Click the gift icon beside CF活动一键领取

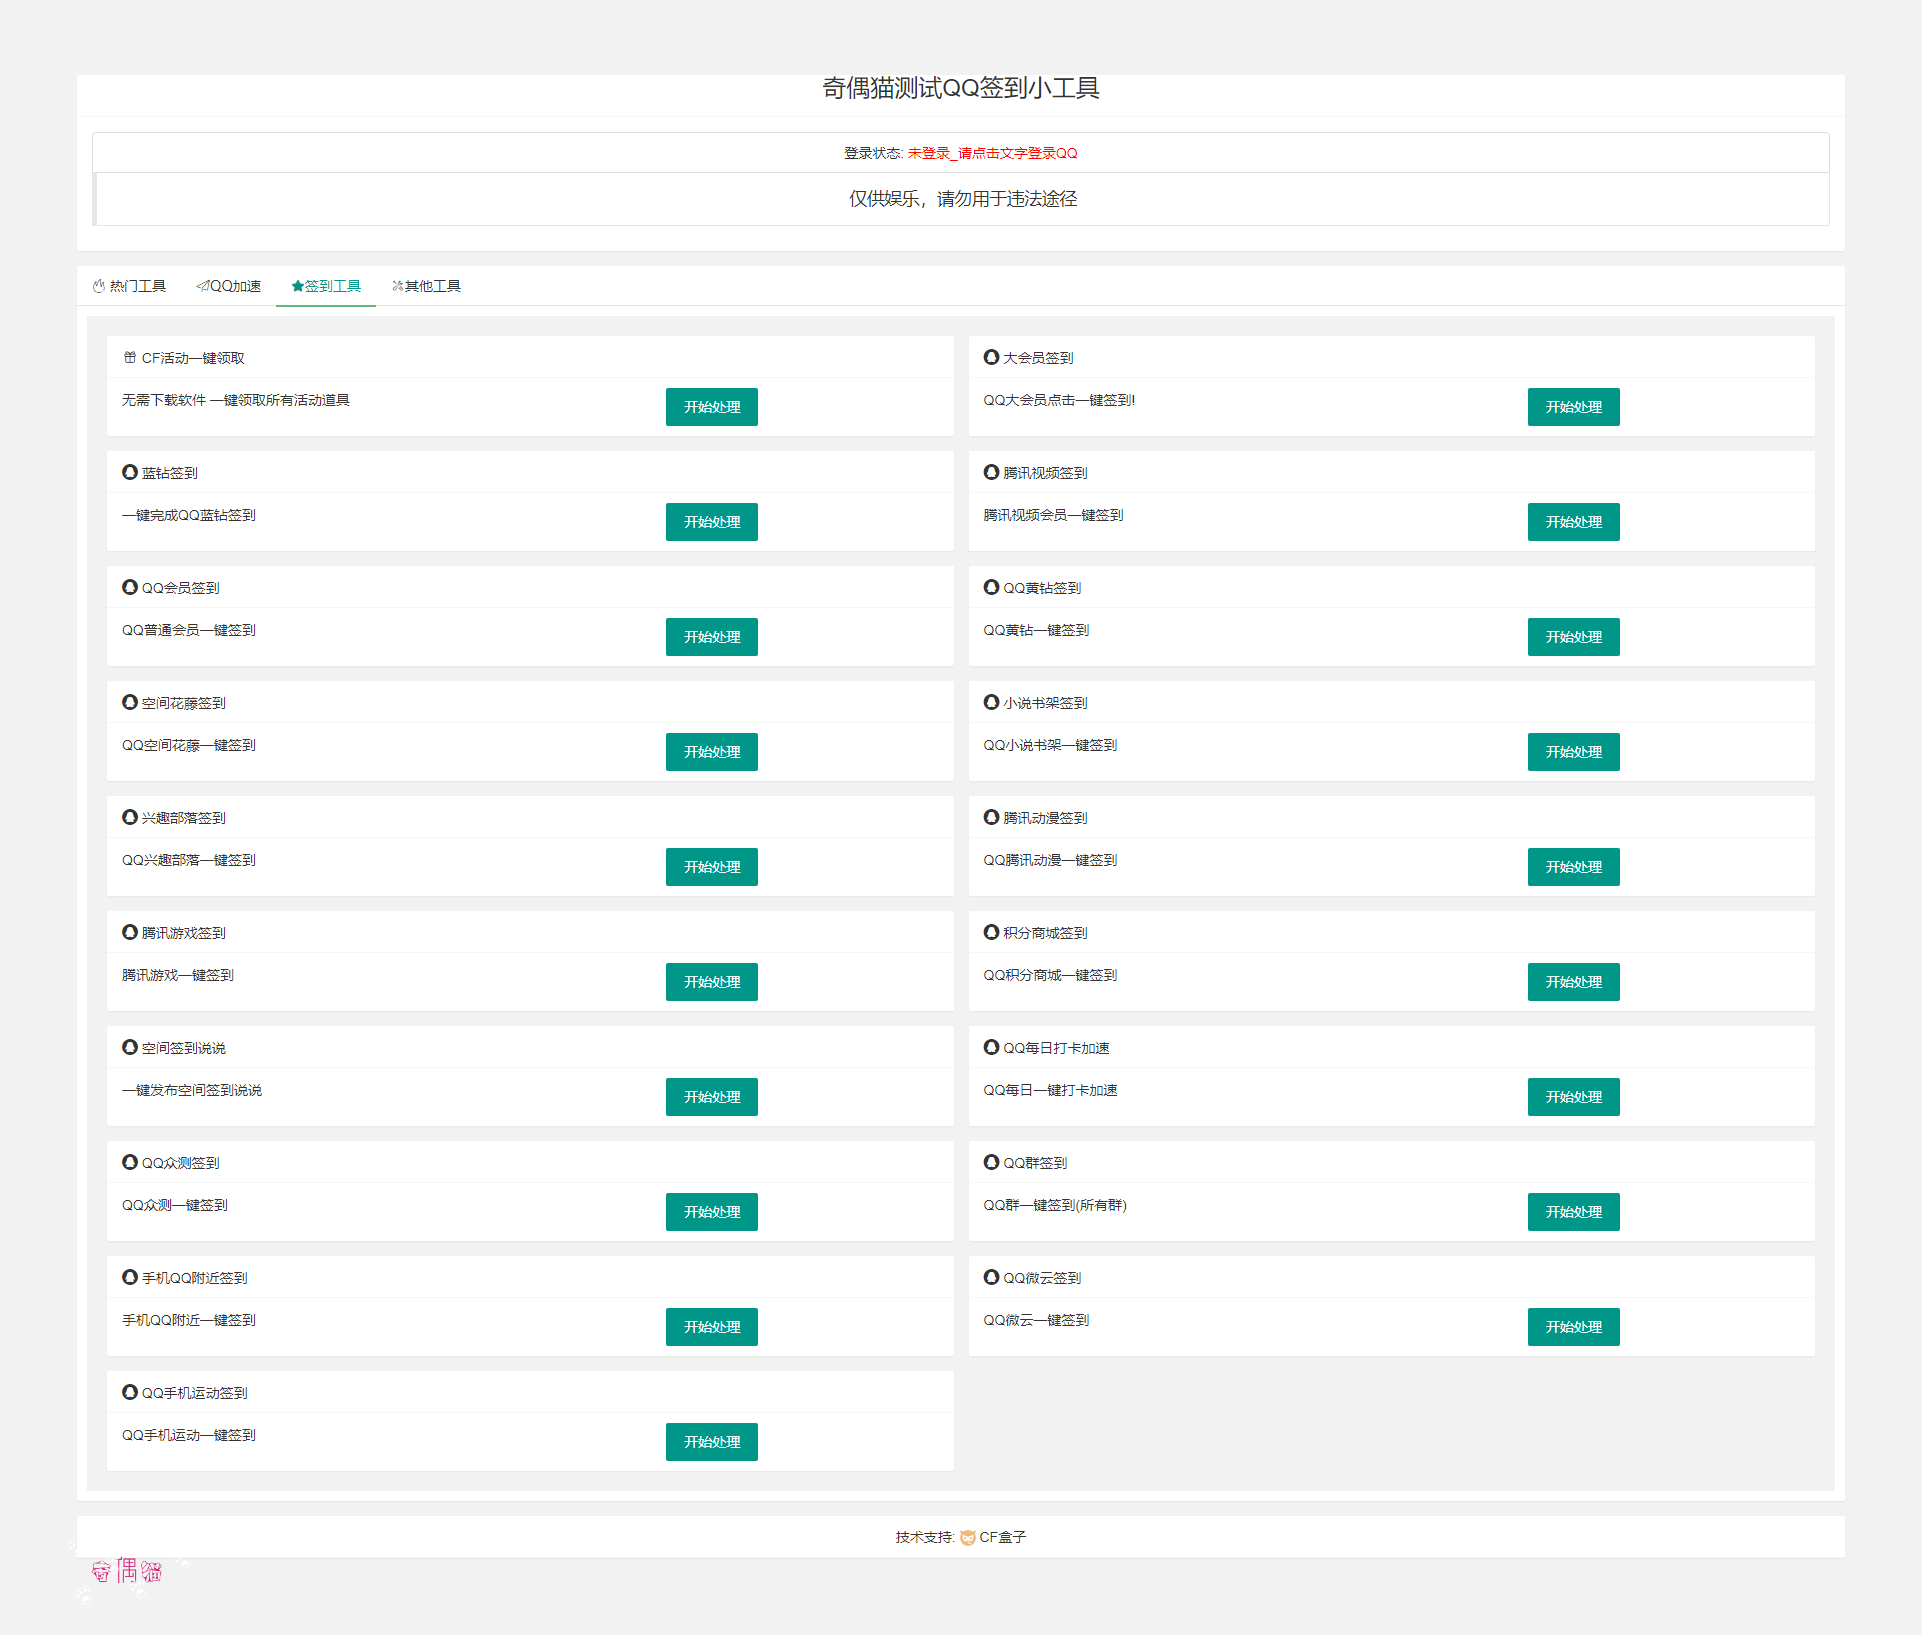coord(130,357)
